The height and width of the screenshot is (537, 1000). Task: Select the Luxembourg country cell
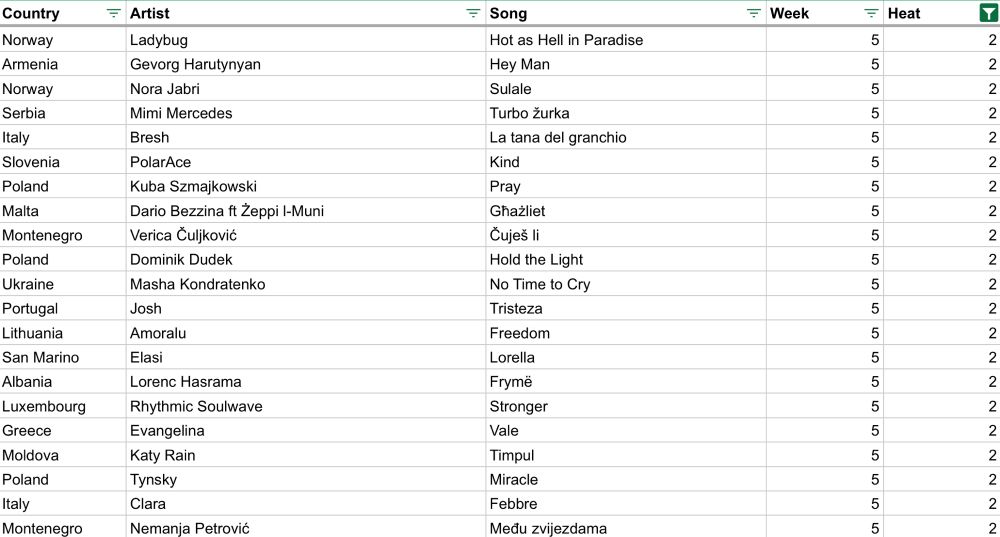tap(63, 406)
